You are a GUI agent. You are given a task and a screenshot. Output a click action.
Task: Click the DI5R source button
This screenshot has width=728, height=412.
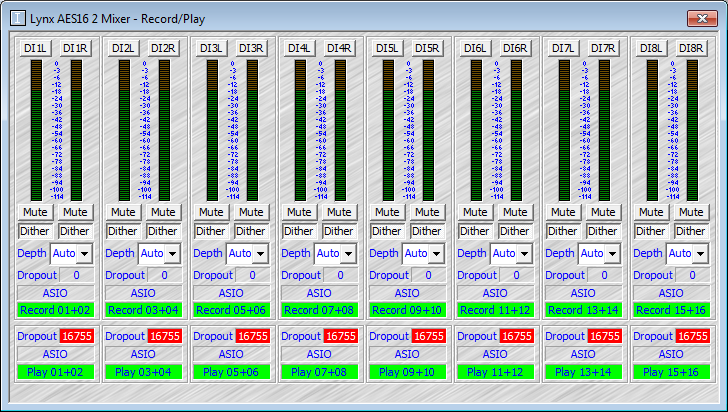pyautogui.click(x=427, y=48)
